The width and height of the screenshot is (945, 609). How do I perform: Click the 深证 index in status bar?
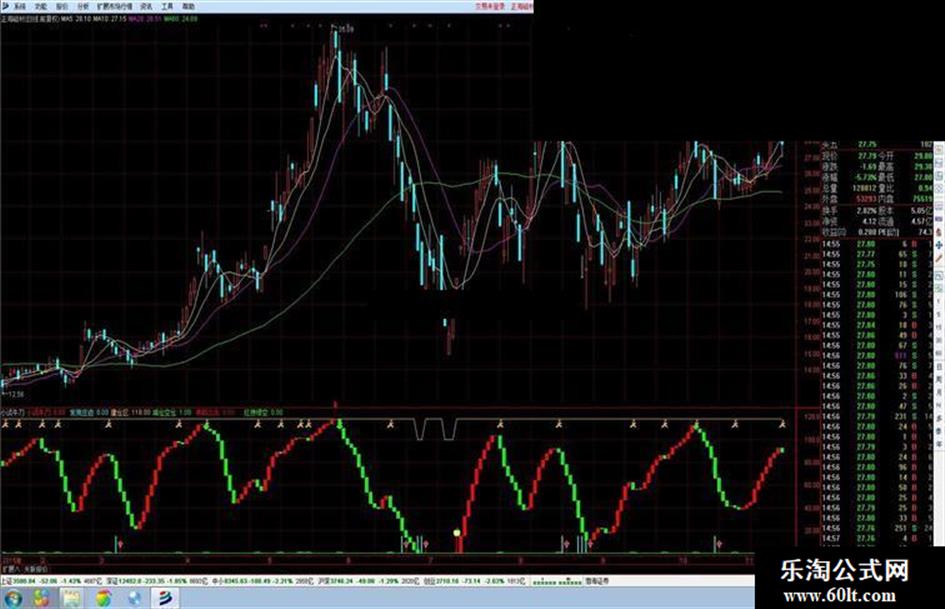point(156,581)
